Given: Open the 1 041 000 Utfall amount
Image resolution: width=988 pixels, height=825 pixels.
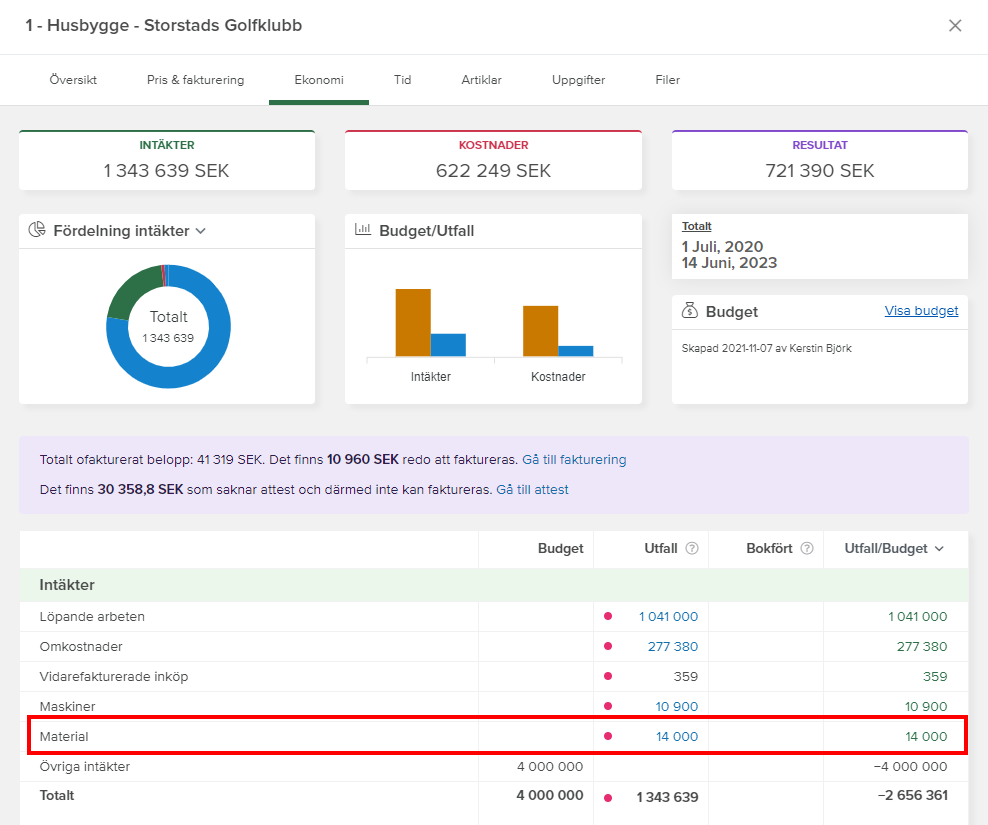Looking at the screenshot, I should point(668,617).
